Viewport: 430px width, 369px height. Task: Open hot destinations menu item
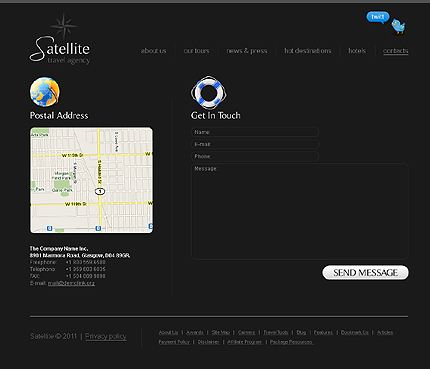[x=308, y=51]
